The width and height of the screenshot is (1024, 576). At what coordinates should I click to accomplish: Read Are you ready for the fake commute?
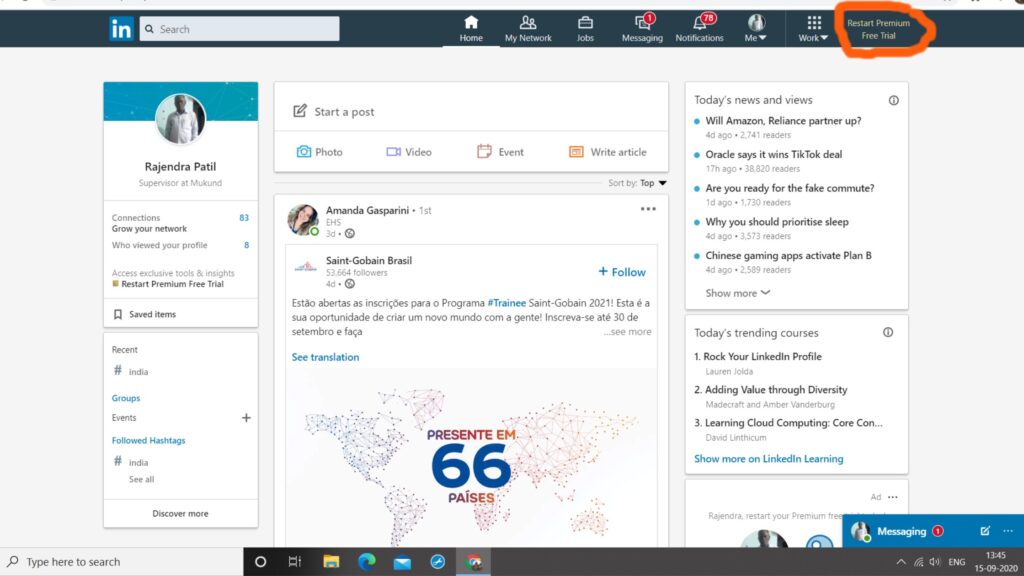(790, 188)
